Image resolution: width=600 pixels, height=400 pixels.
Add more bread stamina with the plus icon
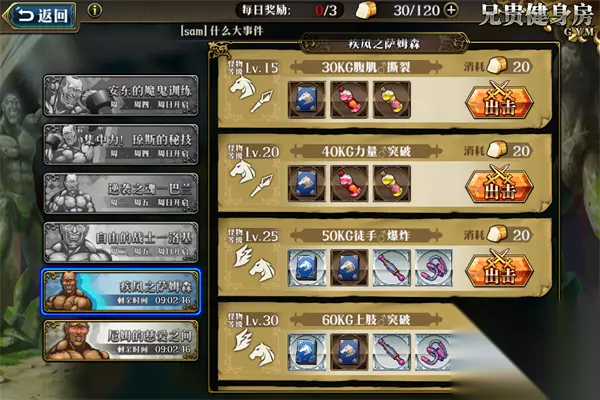(452, 10)
